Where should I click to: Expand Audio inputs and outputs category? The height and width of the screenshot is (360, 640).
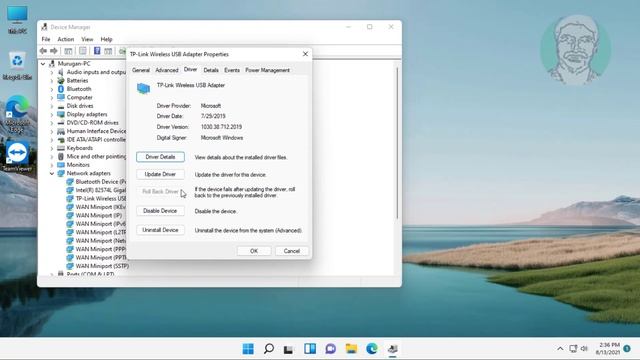(x=52, y=72)
